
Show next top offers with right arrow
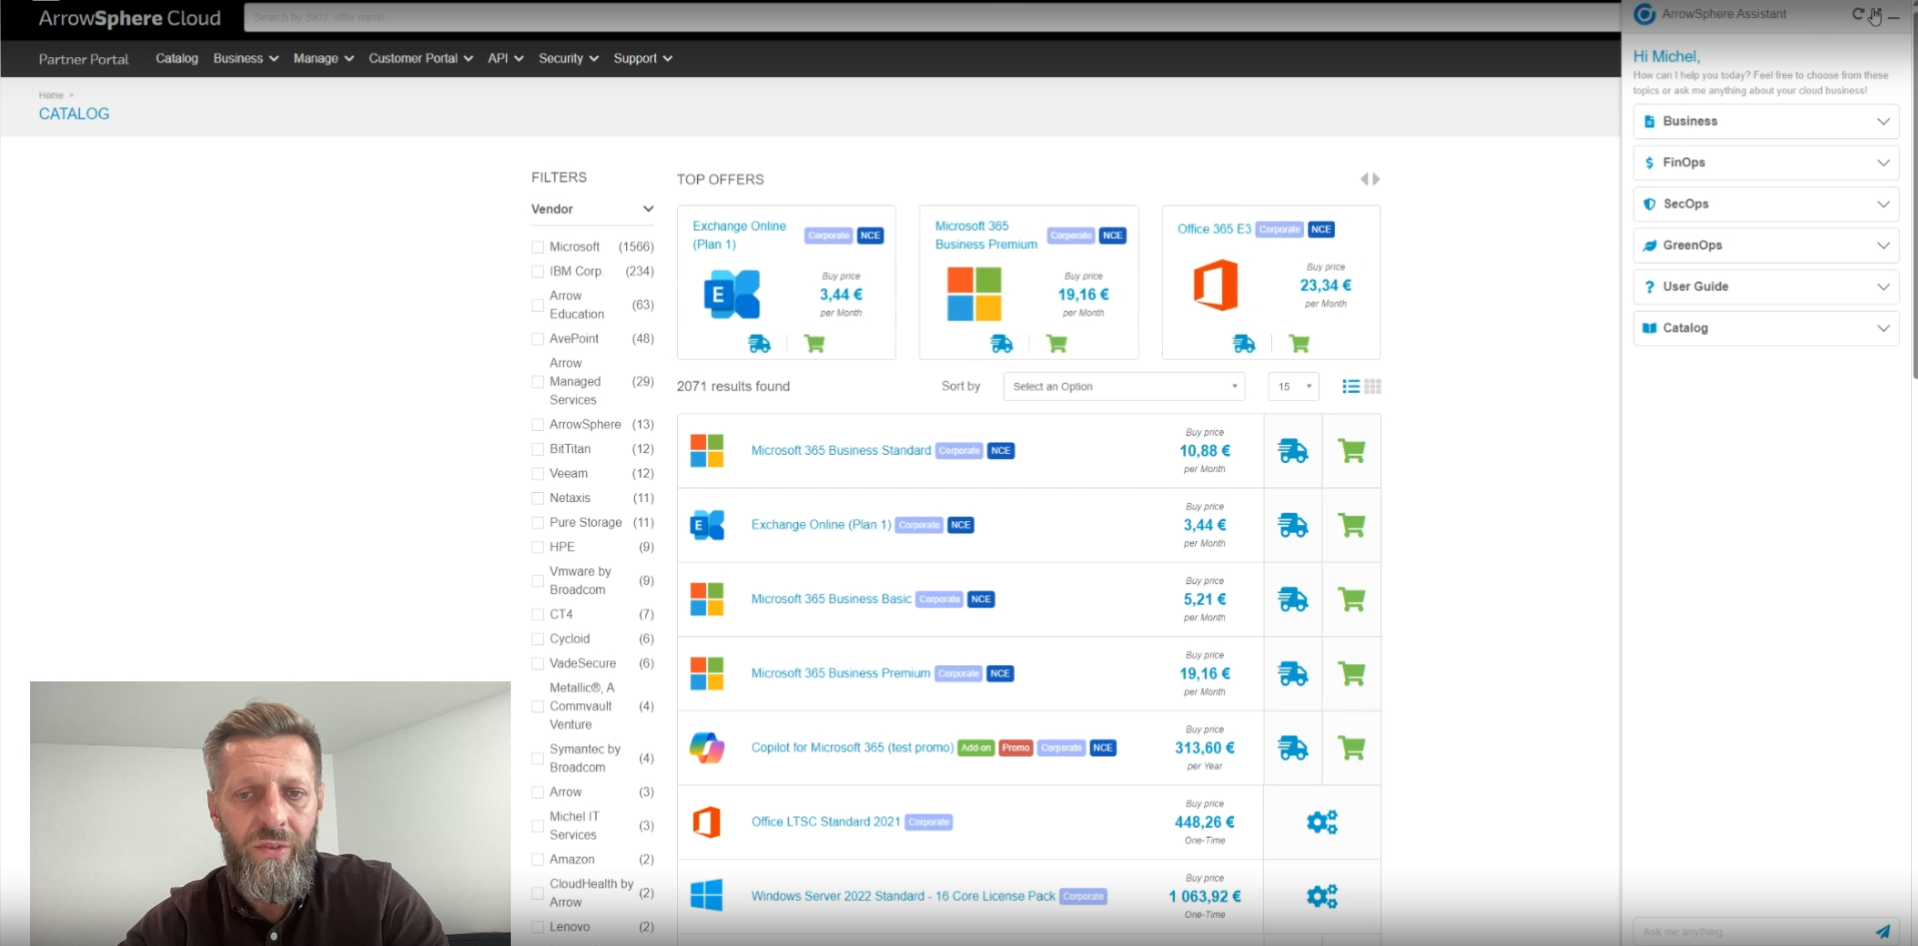[1376, 179]
